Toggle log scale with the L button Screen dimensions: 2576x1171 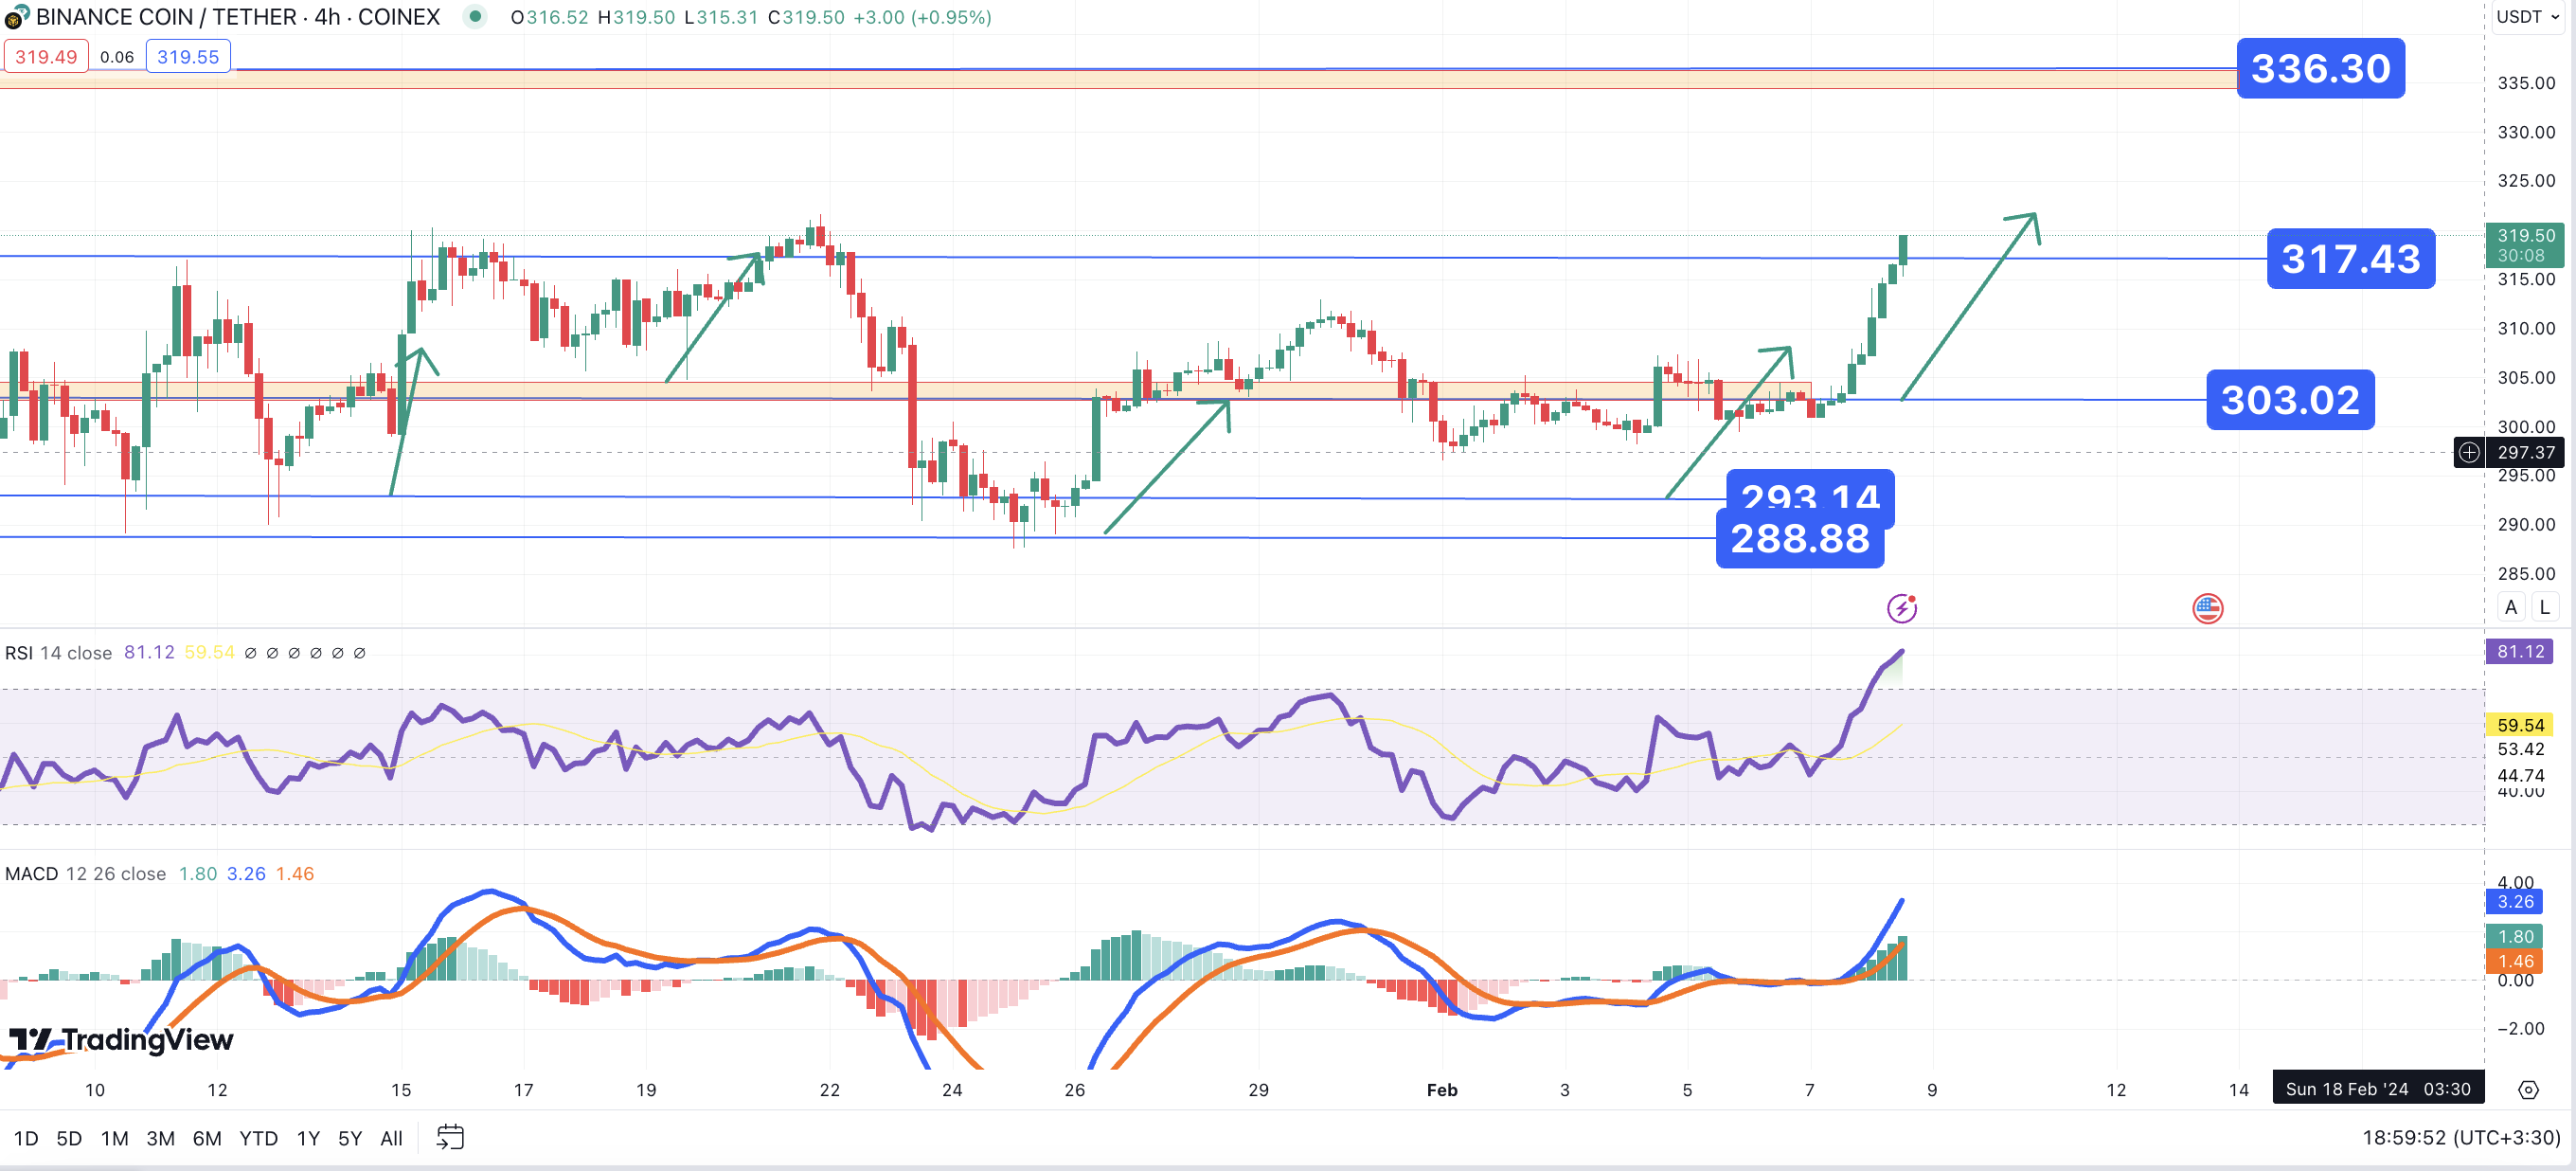(2544, 607)
